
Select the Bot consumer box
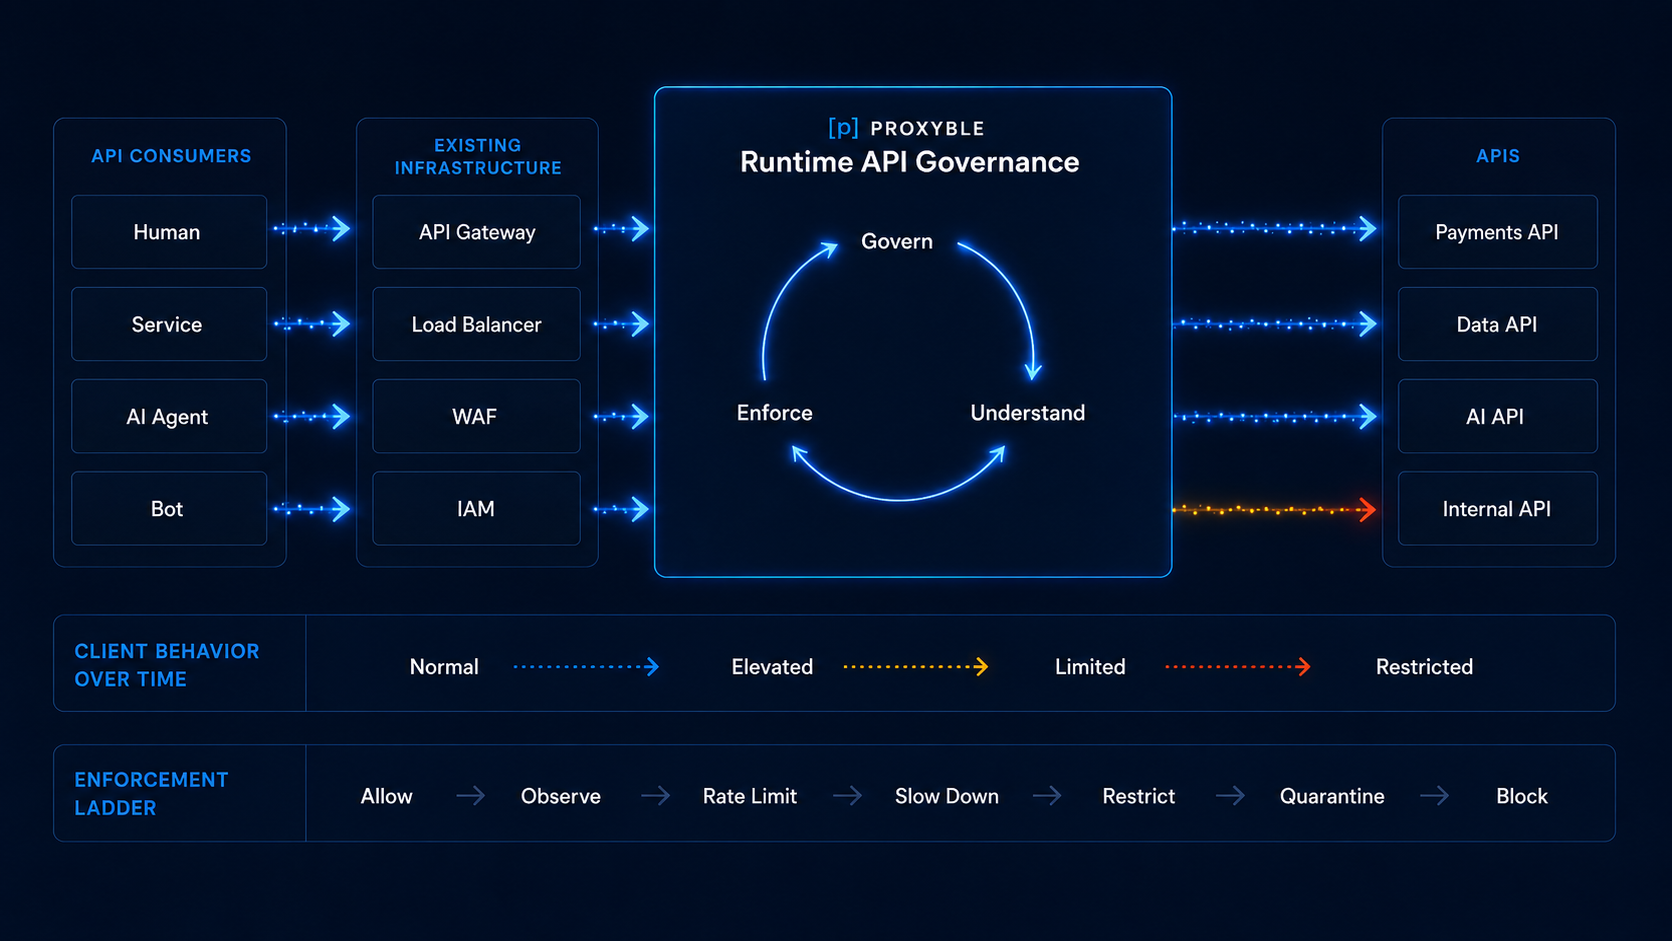coord(169,508)
